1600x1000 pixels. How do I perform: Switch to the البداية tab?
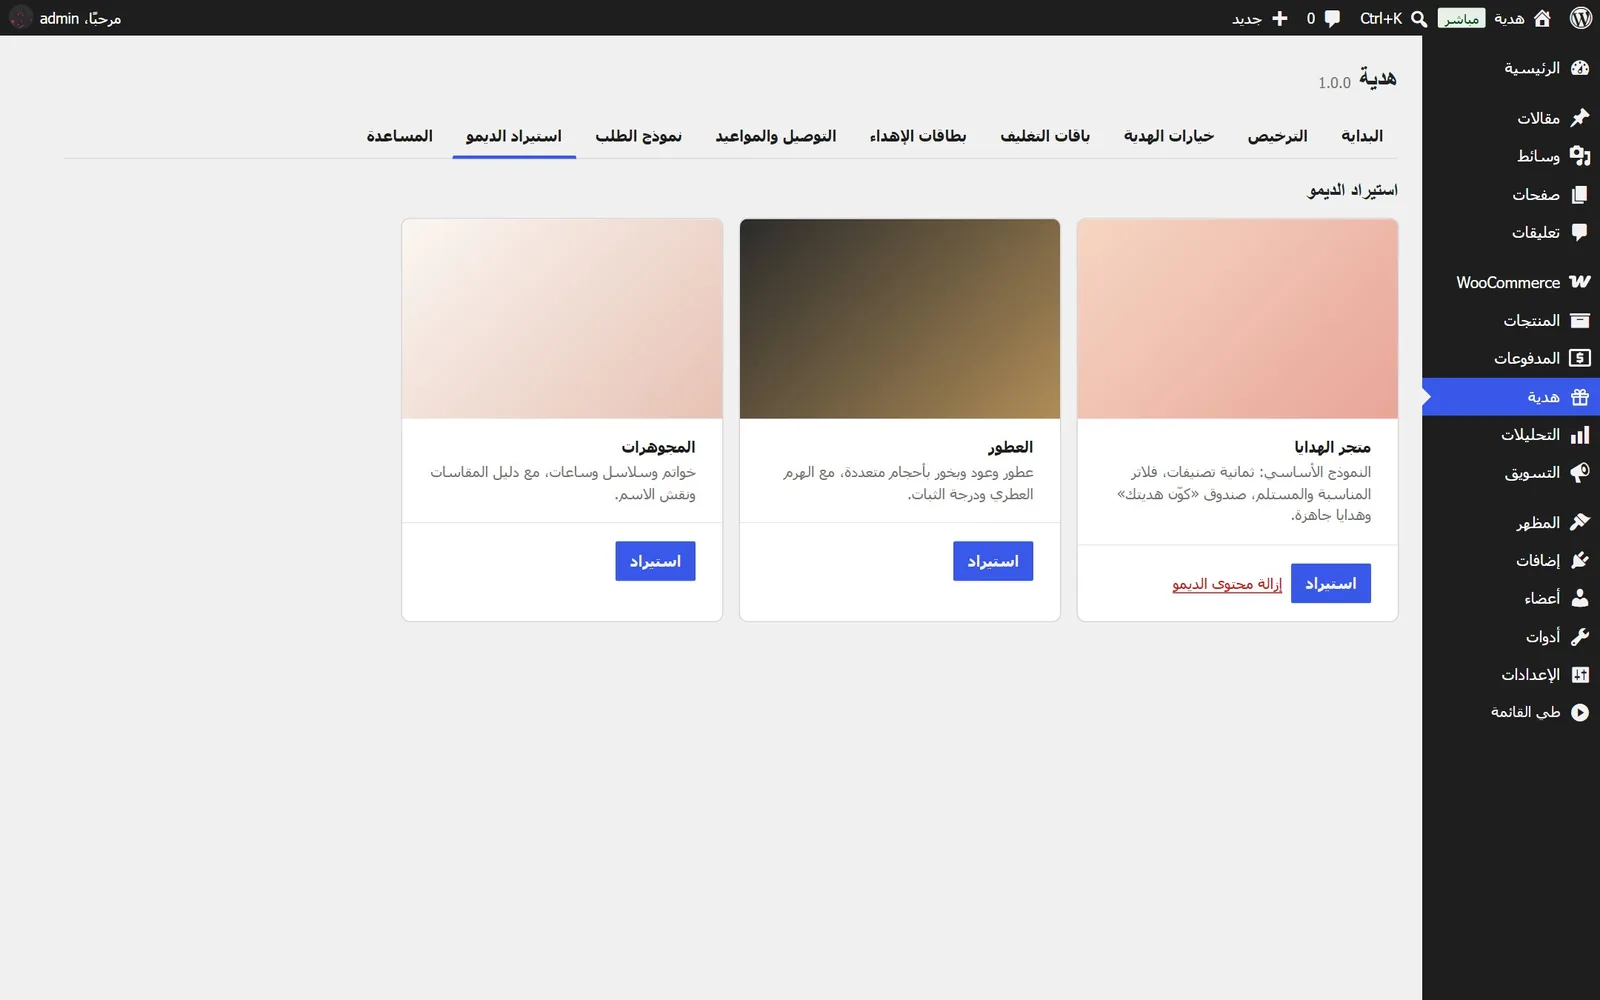[x=1362, y=136]
